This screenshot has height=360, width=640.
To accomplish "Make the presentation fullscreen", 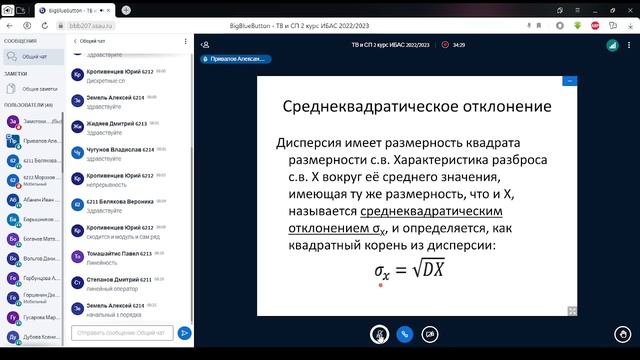I will click(572, 311).
